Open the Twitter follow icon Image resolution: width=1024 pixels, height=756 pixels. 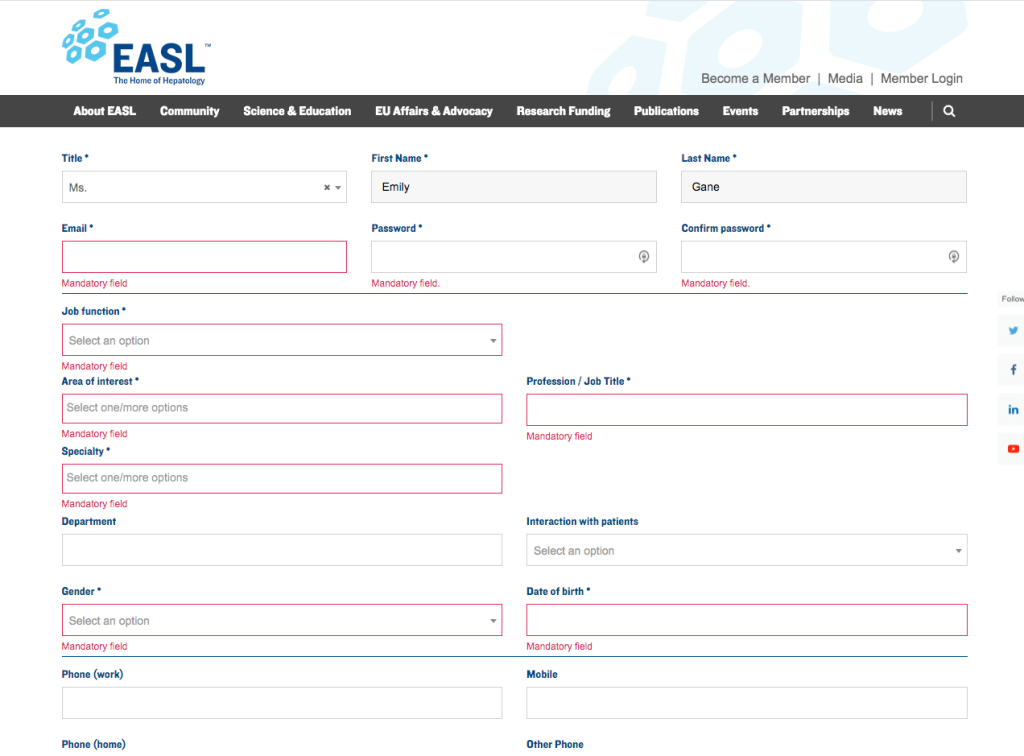pos(1012,331)
